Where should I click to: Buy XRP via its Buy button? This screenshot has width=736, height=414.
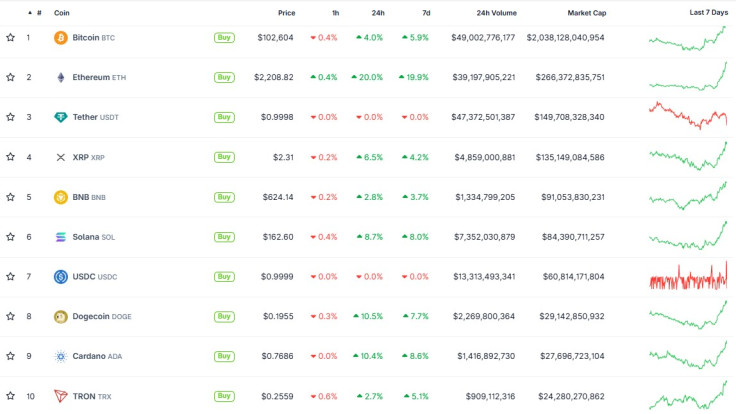(x=224, y=157)
